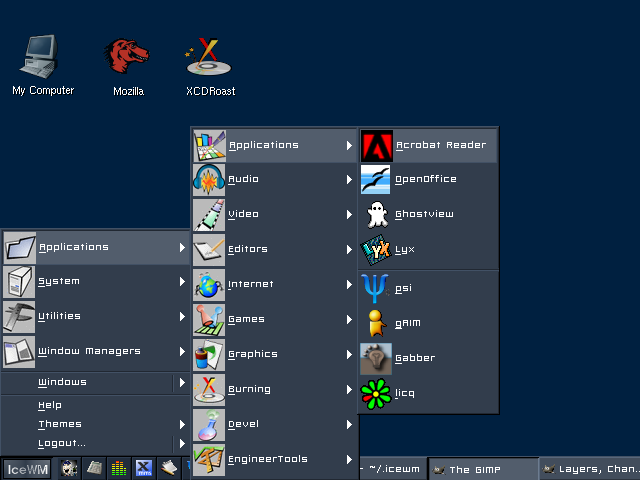Expand the Utilities submenu arrow
Screen dimensions: 640x480
coord(182,316)
